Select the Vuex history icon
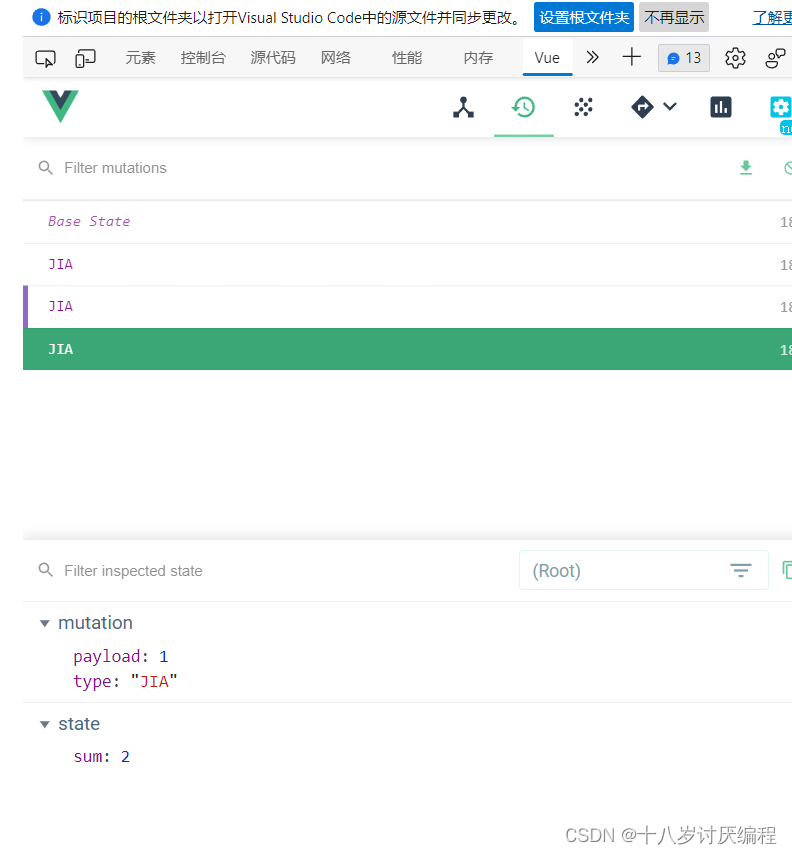792x855 pixels. 524,107
